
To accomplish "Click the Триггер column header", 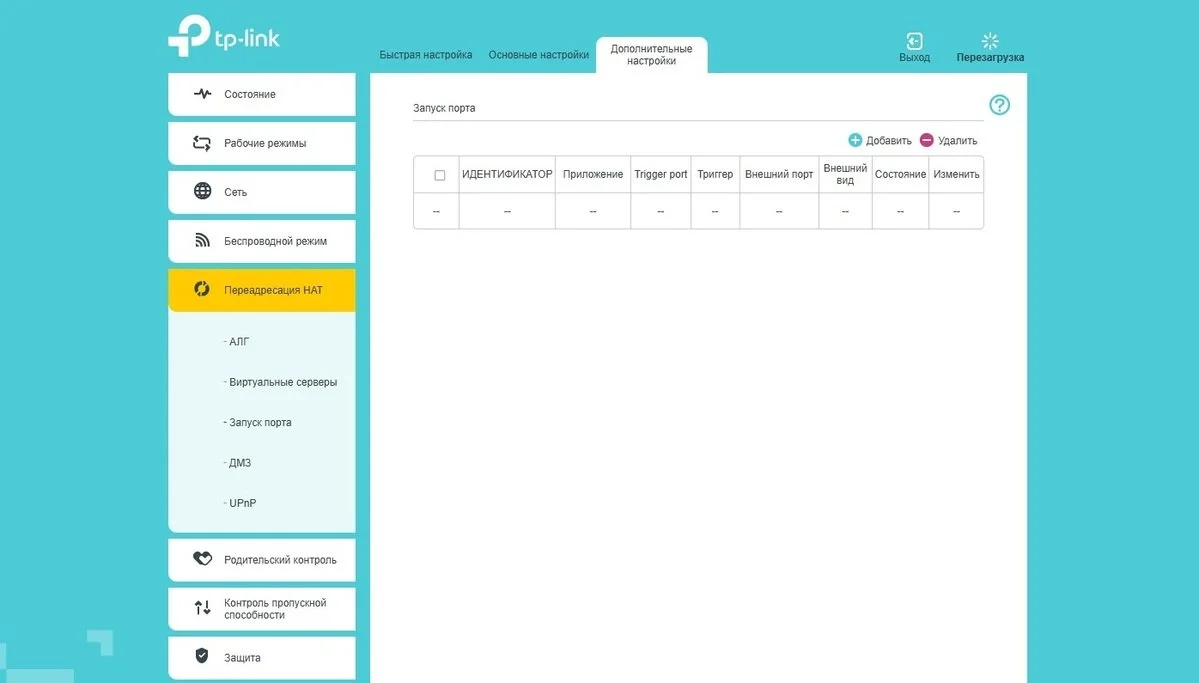I will [715, 174].
